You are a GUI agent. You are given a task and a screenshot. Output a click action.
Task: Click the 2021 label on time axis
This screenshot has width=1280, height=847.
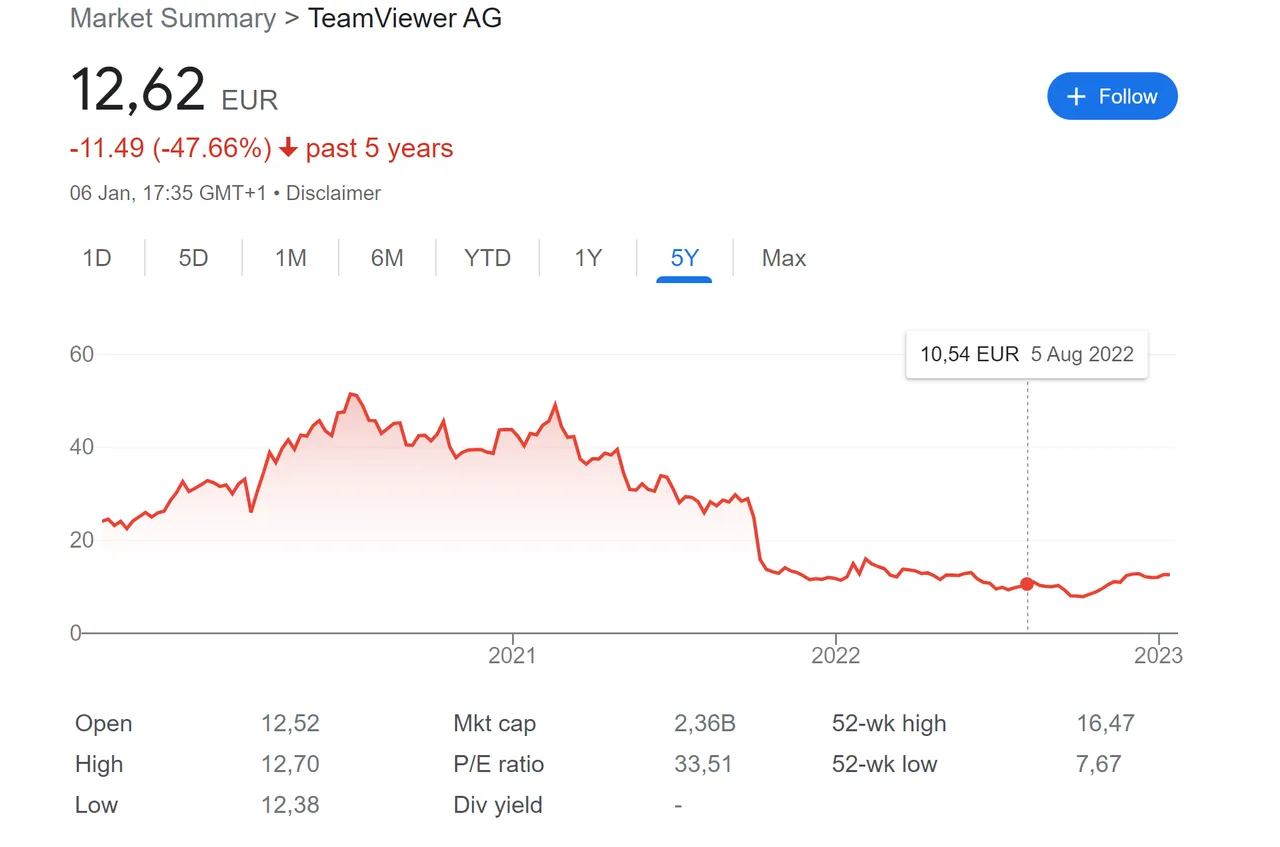[x=512, y=655]
